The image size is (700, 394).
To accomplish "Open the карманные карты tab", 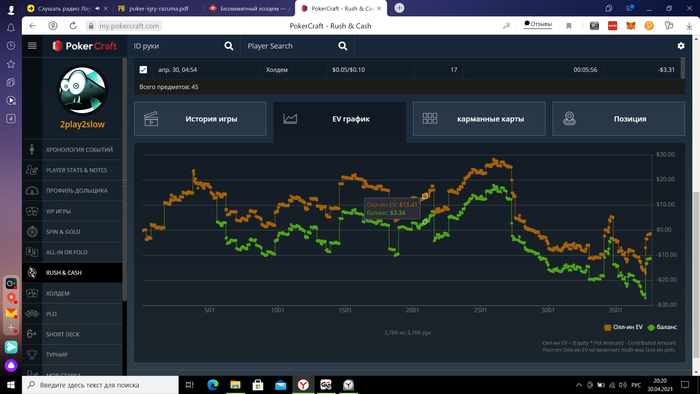I will (479, 119).
